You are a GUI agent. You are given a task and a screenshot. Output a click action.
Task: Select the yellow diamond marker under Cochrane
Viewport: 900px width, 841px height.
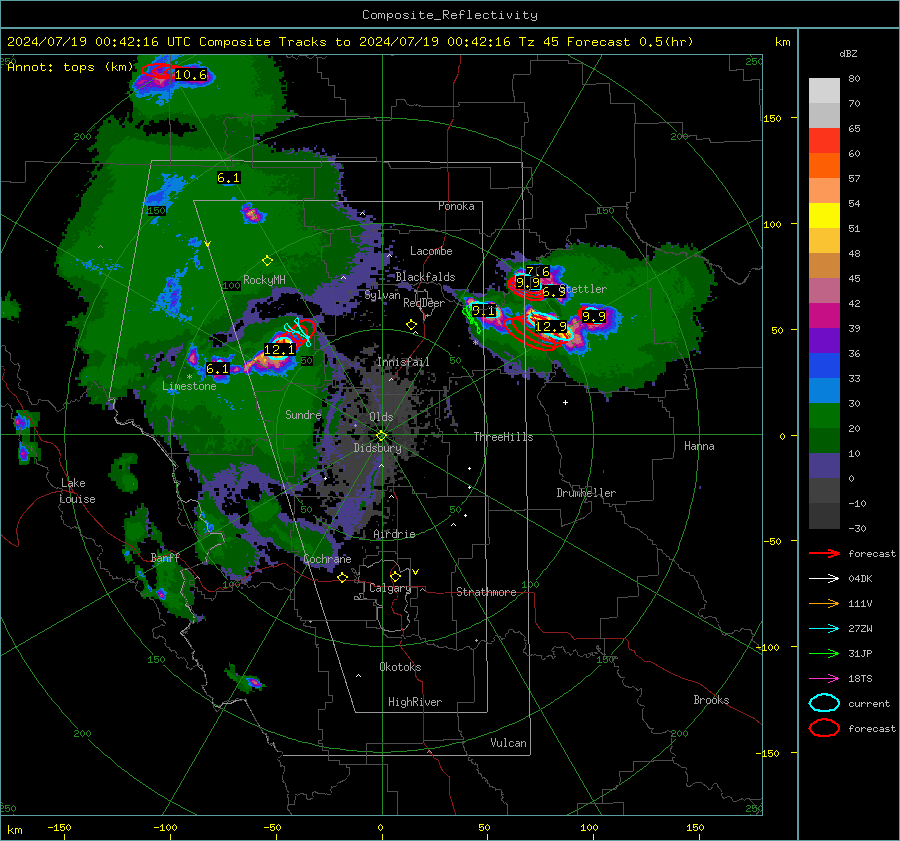(343, 577)
